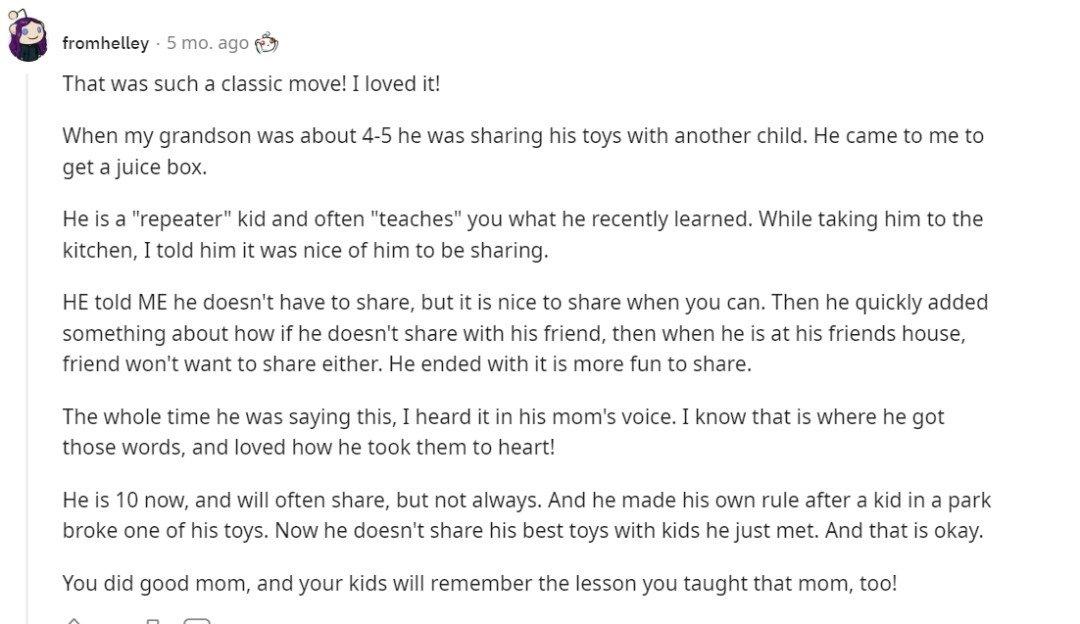The height and width of the screenshot is (624, 1080).
Task: Downvote fromhelley's comment
Action: point(153,621)
